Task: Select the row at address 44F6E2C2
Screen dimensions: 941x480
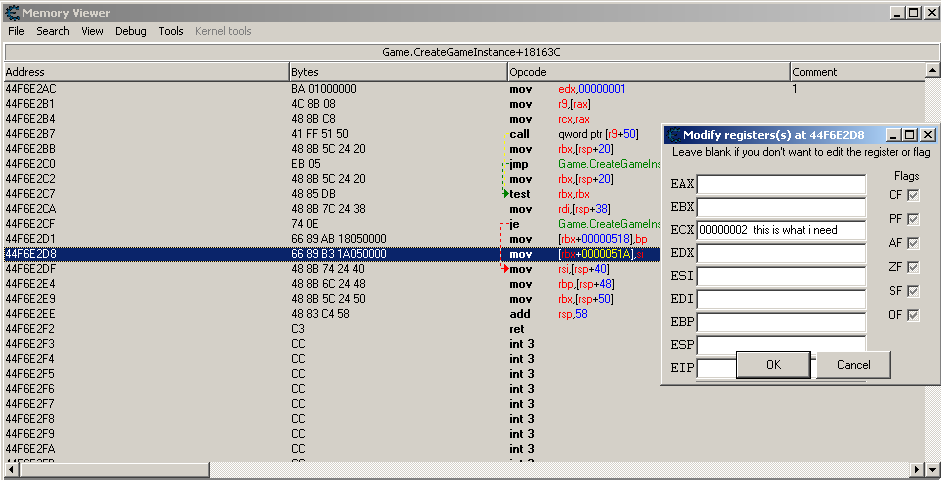Action: [x=333, y=179]
